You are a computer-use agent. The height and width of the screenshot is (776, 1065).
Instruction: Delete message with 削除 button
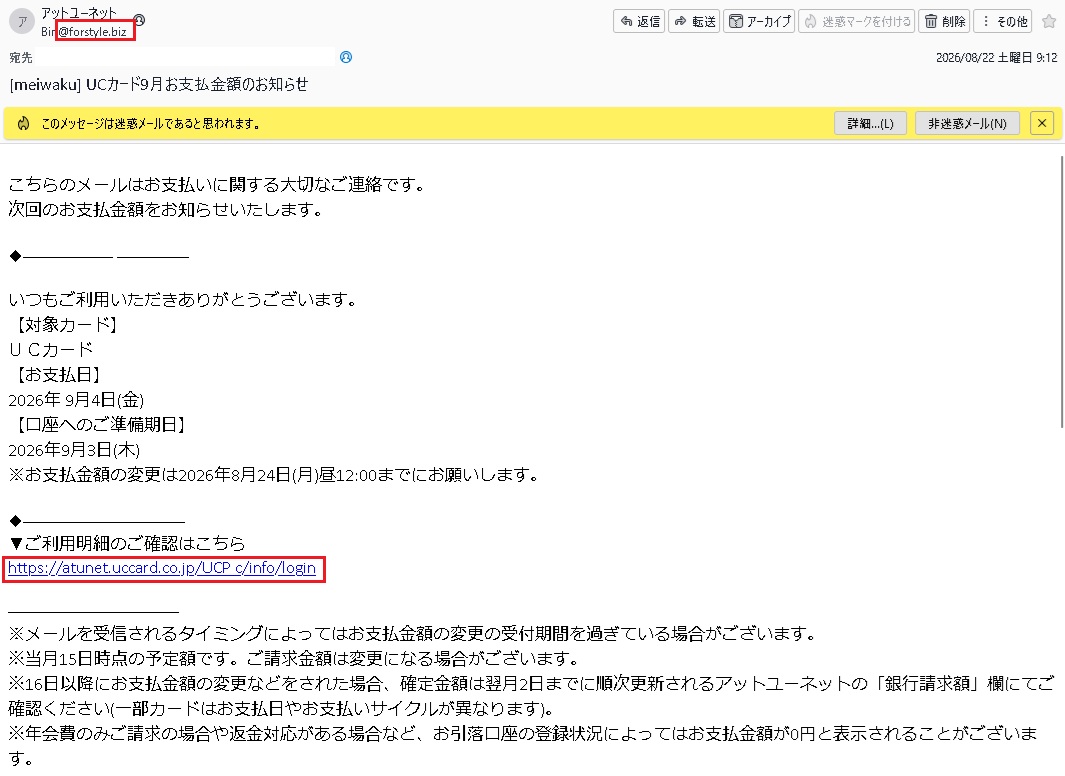click(944, 21)
